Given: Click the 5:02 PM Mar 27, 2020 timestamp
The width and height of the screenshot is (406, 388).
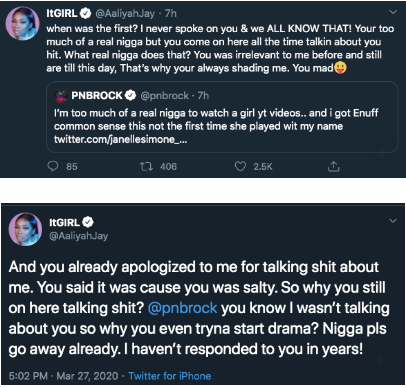Looking at the screenshot, I should (x=63, y=376).
